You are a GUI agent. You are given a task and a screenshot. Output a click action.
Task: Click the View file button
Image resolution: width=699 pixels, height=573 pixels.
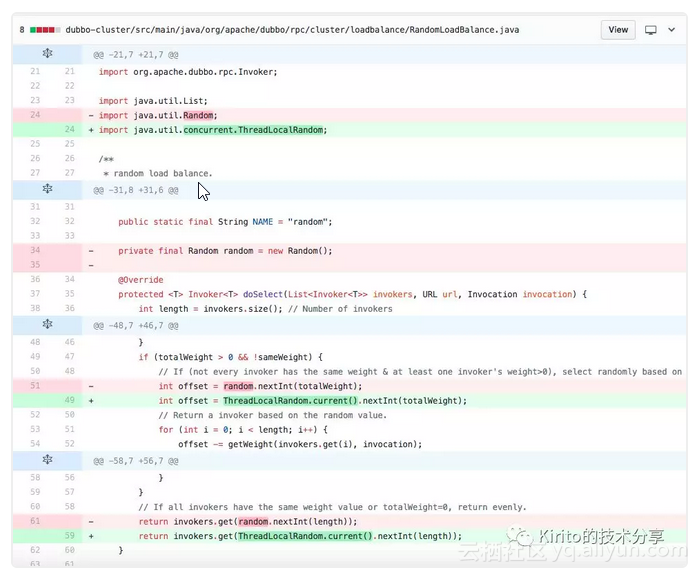(x=618, y=30)
